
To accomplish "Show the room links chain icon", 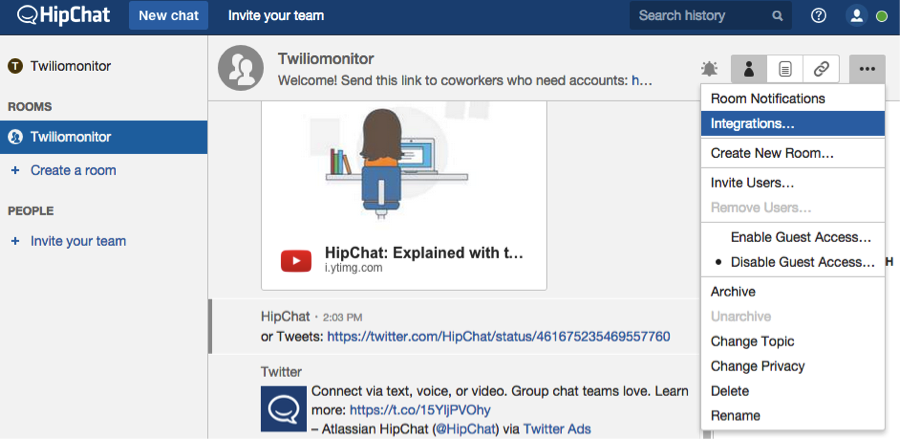I will tap(821, 69).
